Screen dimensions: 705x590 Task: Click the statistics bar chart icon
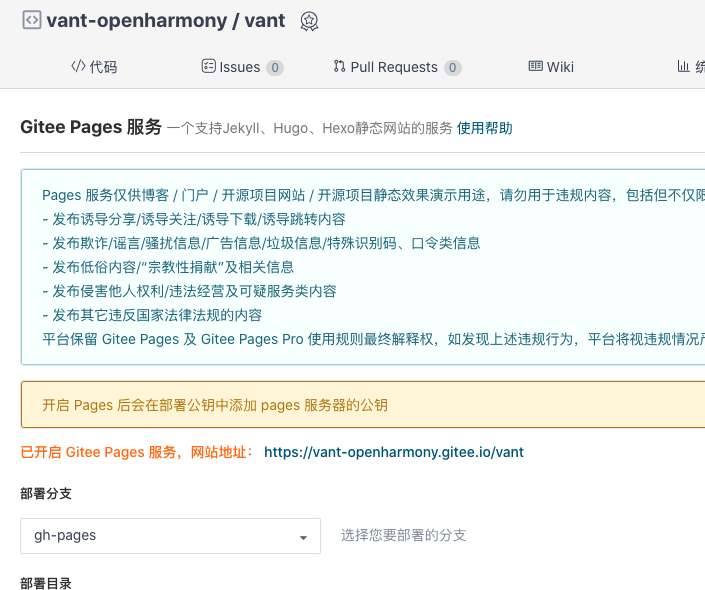tap(683, 67)
